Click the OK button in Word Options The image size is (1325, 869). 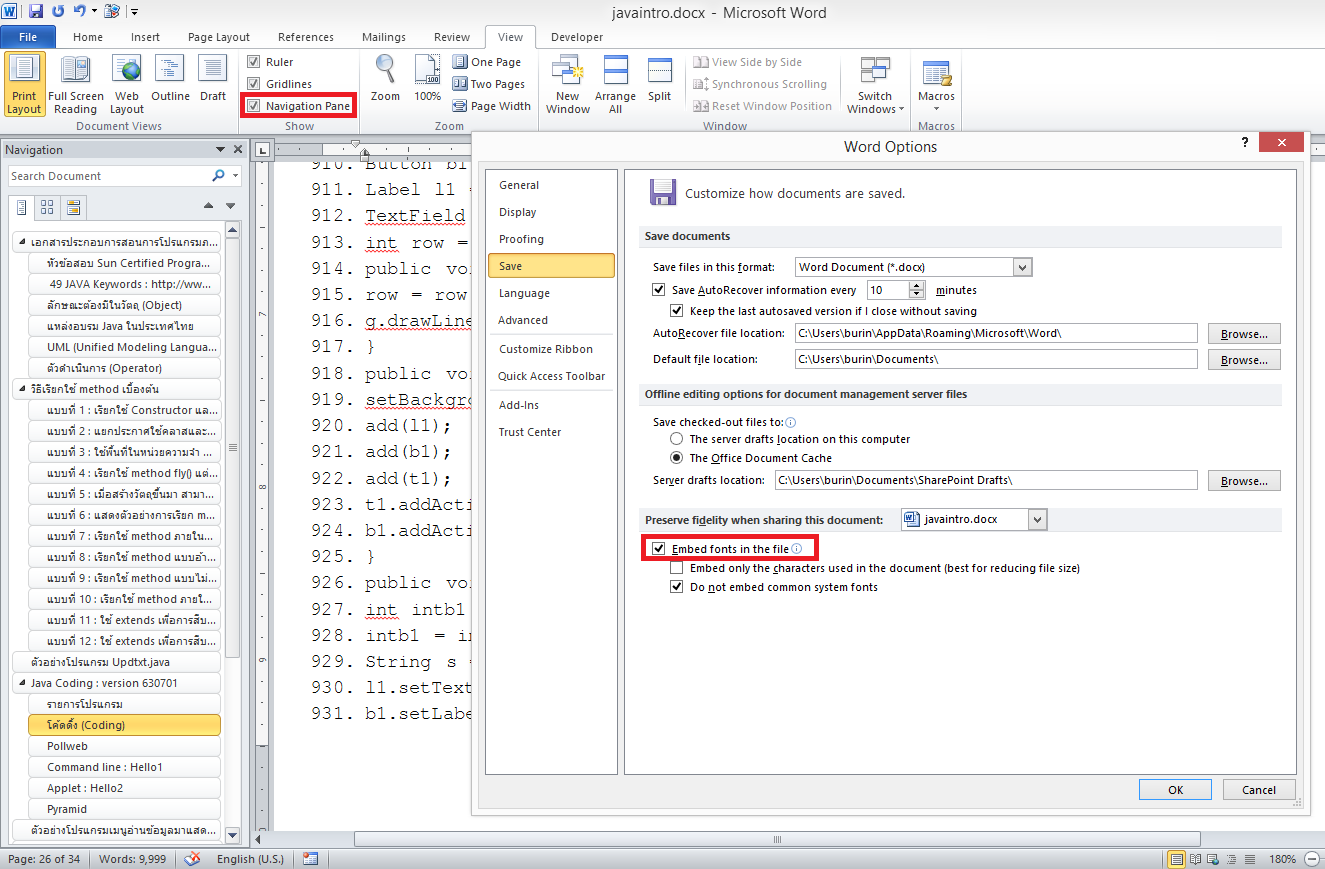1175,790
